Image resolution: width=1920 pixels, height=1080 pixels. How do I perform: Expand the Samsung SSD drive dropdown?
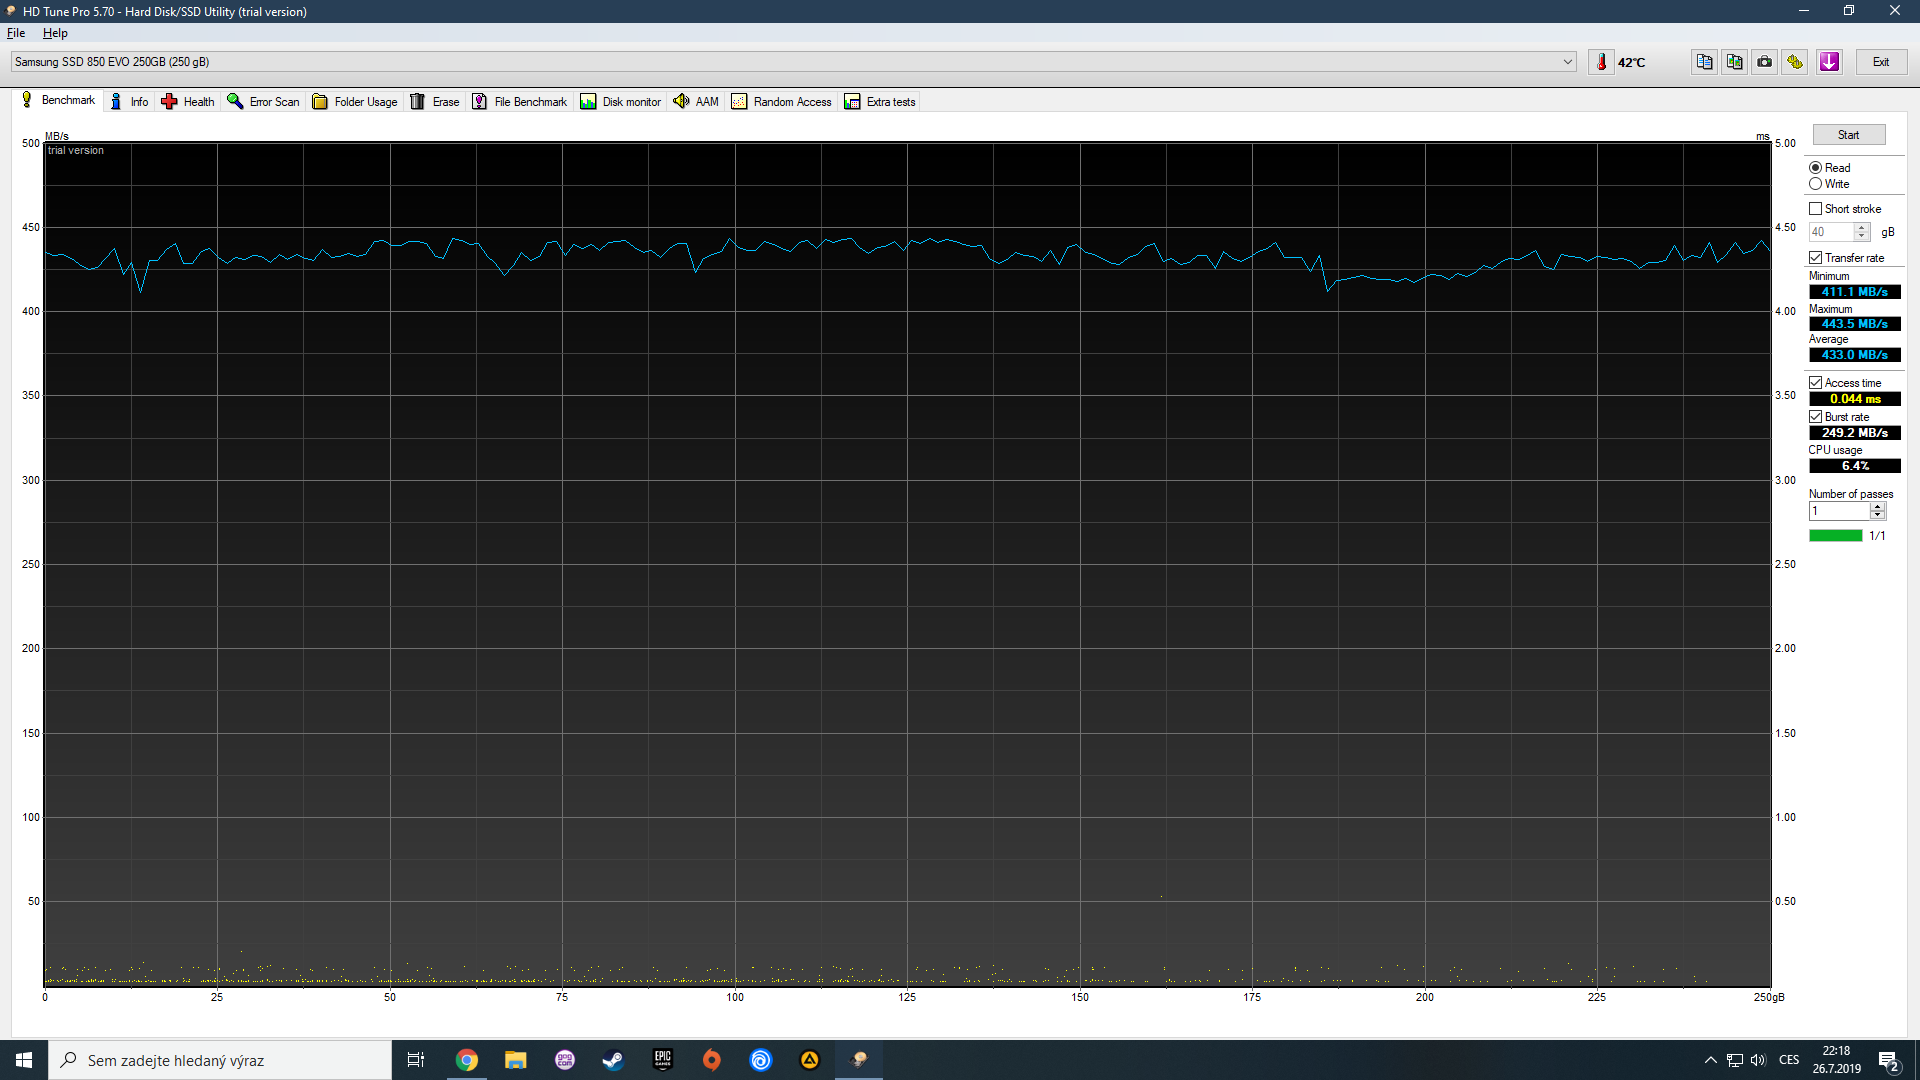(1567, 62)
